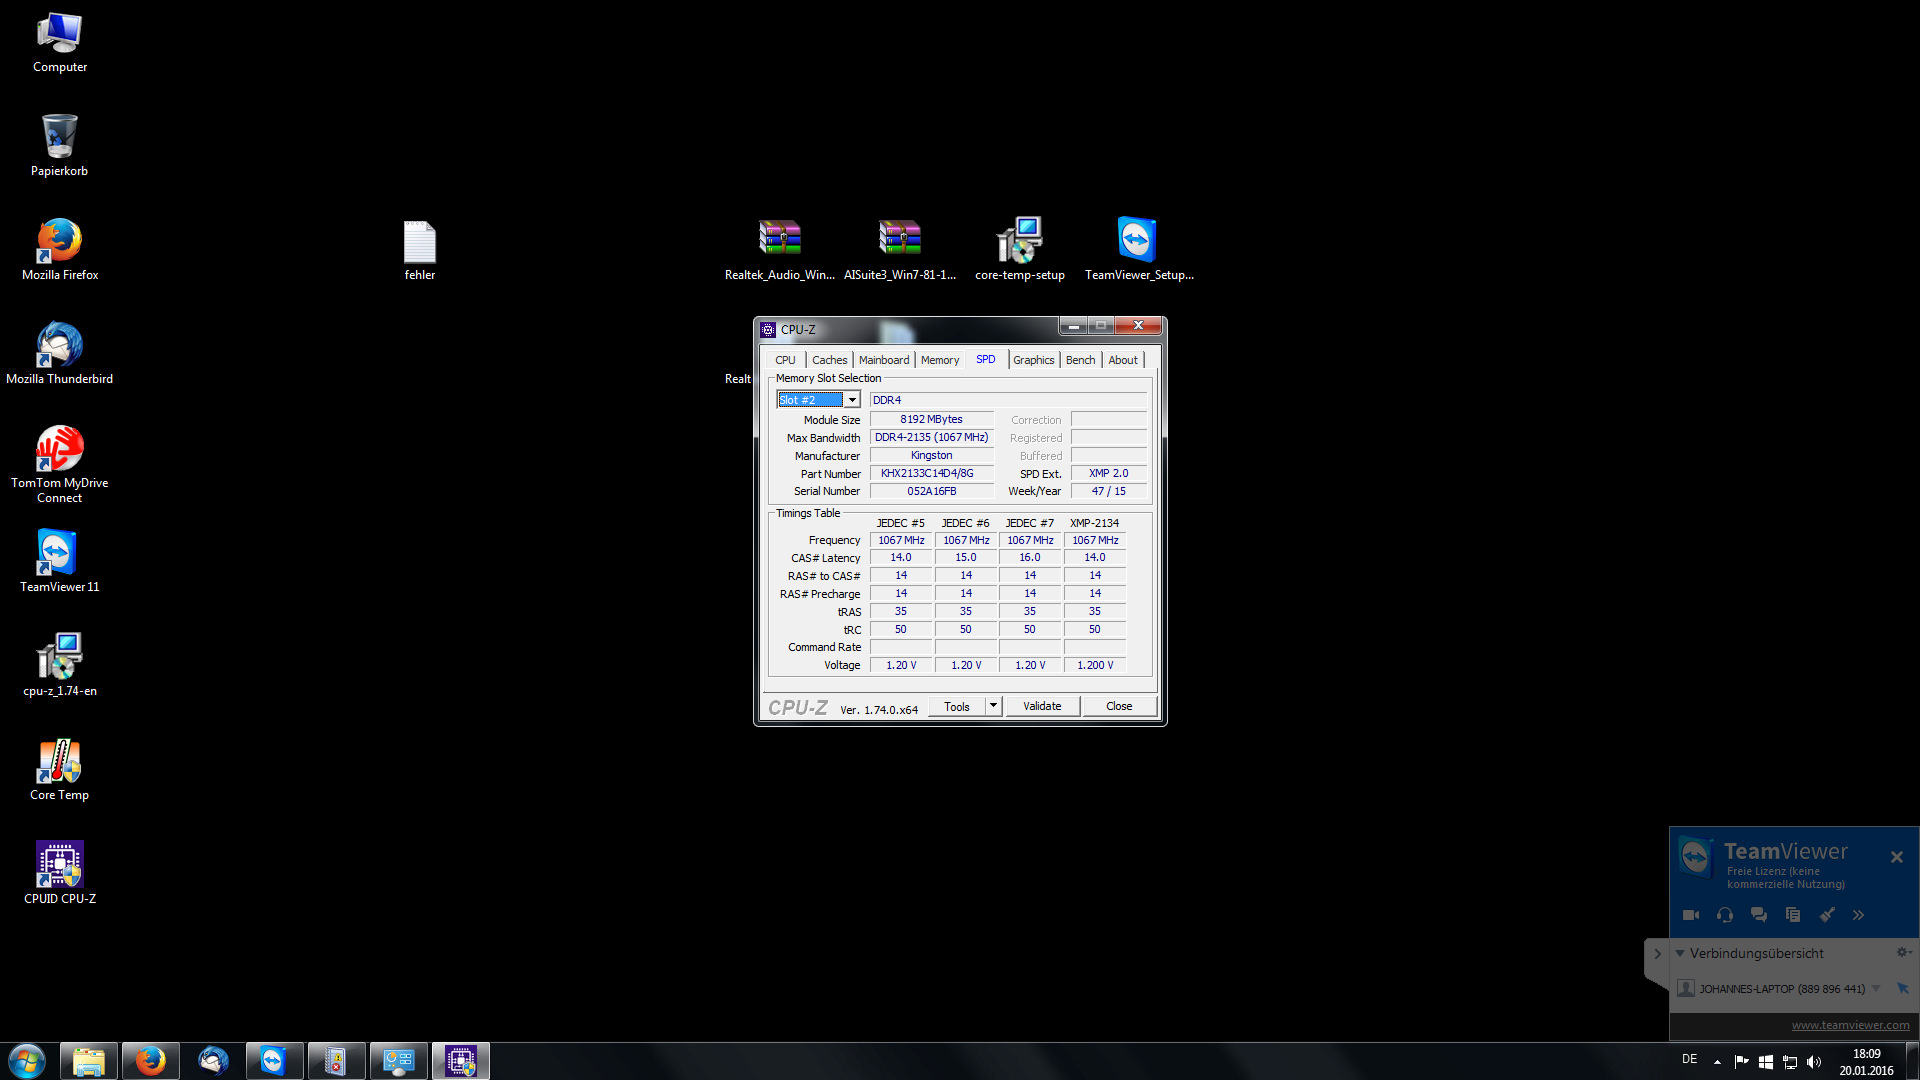
Task: Click the TeamViewer whiteboard brush icon
Action: coord(1827,915)
